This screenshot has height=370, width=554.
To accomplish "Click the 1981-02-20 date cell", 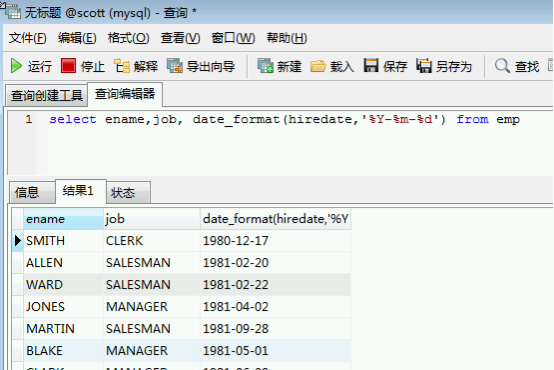I will coord(276,263).
